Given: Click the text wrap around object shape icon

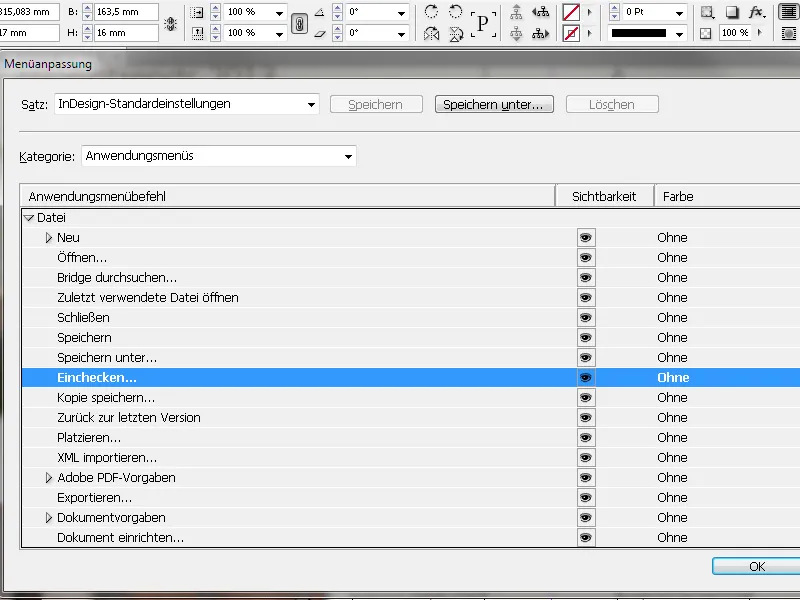Looking at the screenshot, I should coord(790,34).
